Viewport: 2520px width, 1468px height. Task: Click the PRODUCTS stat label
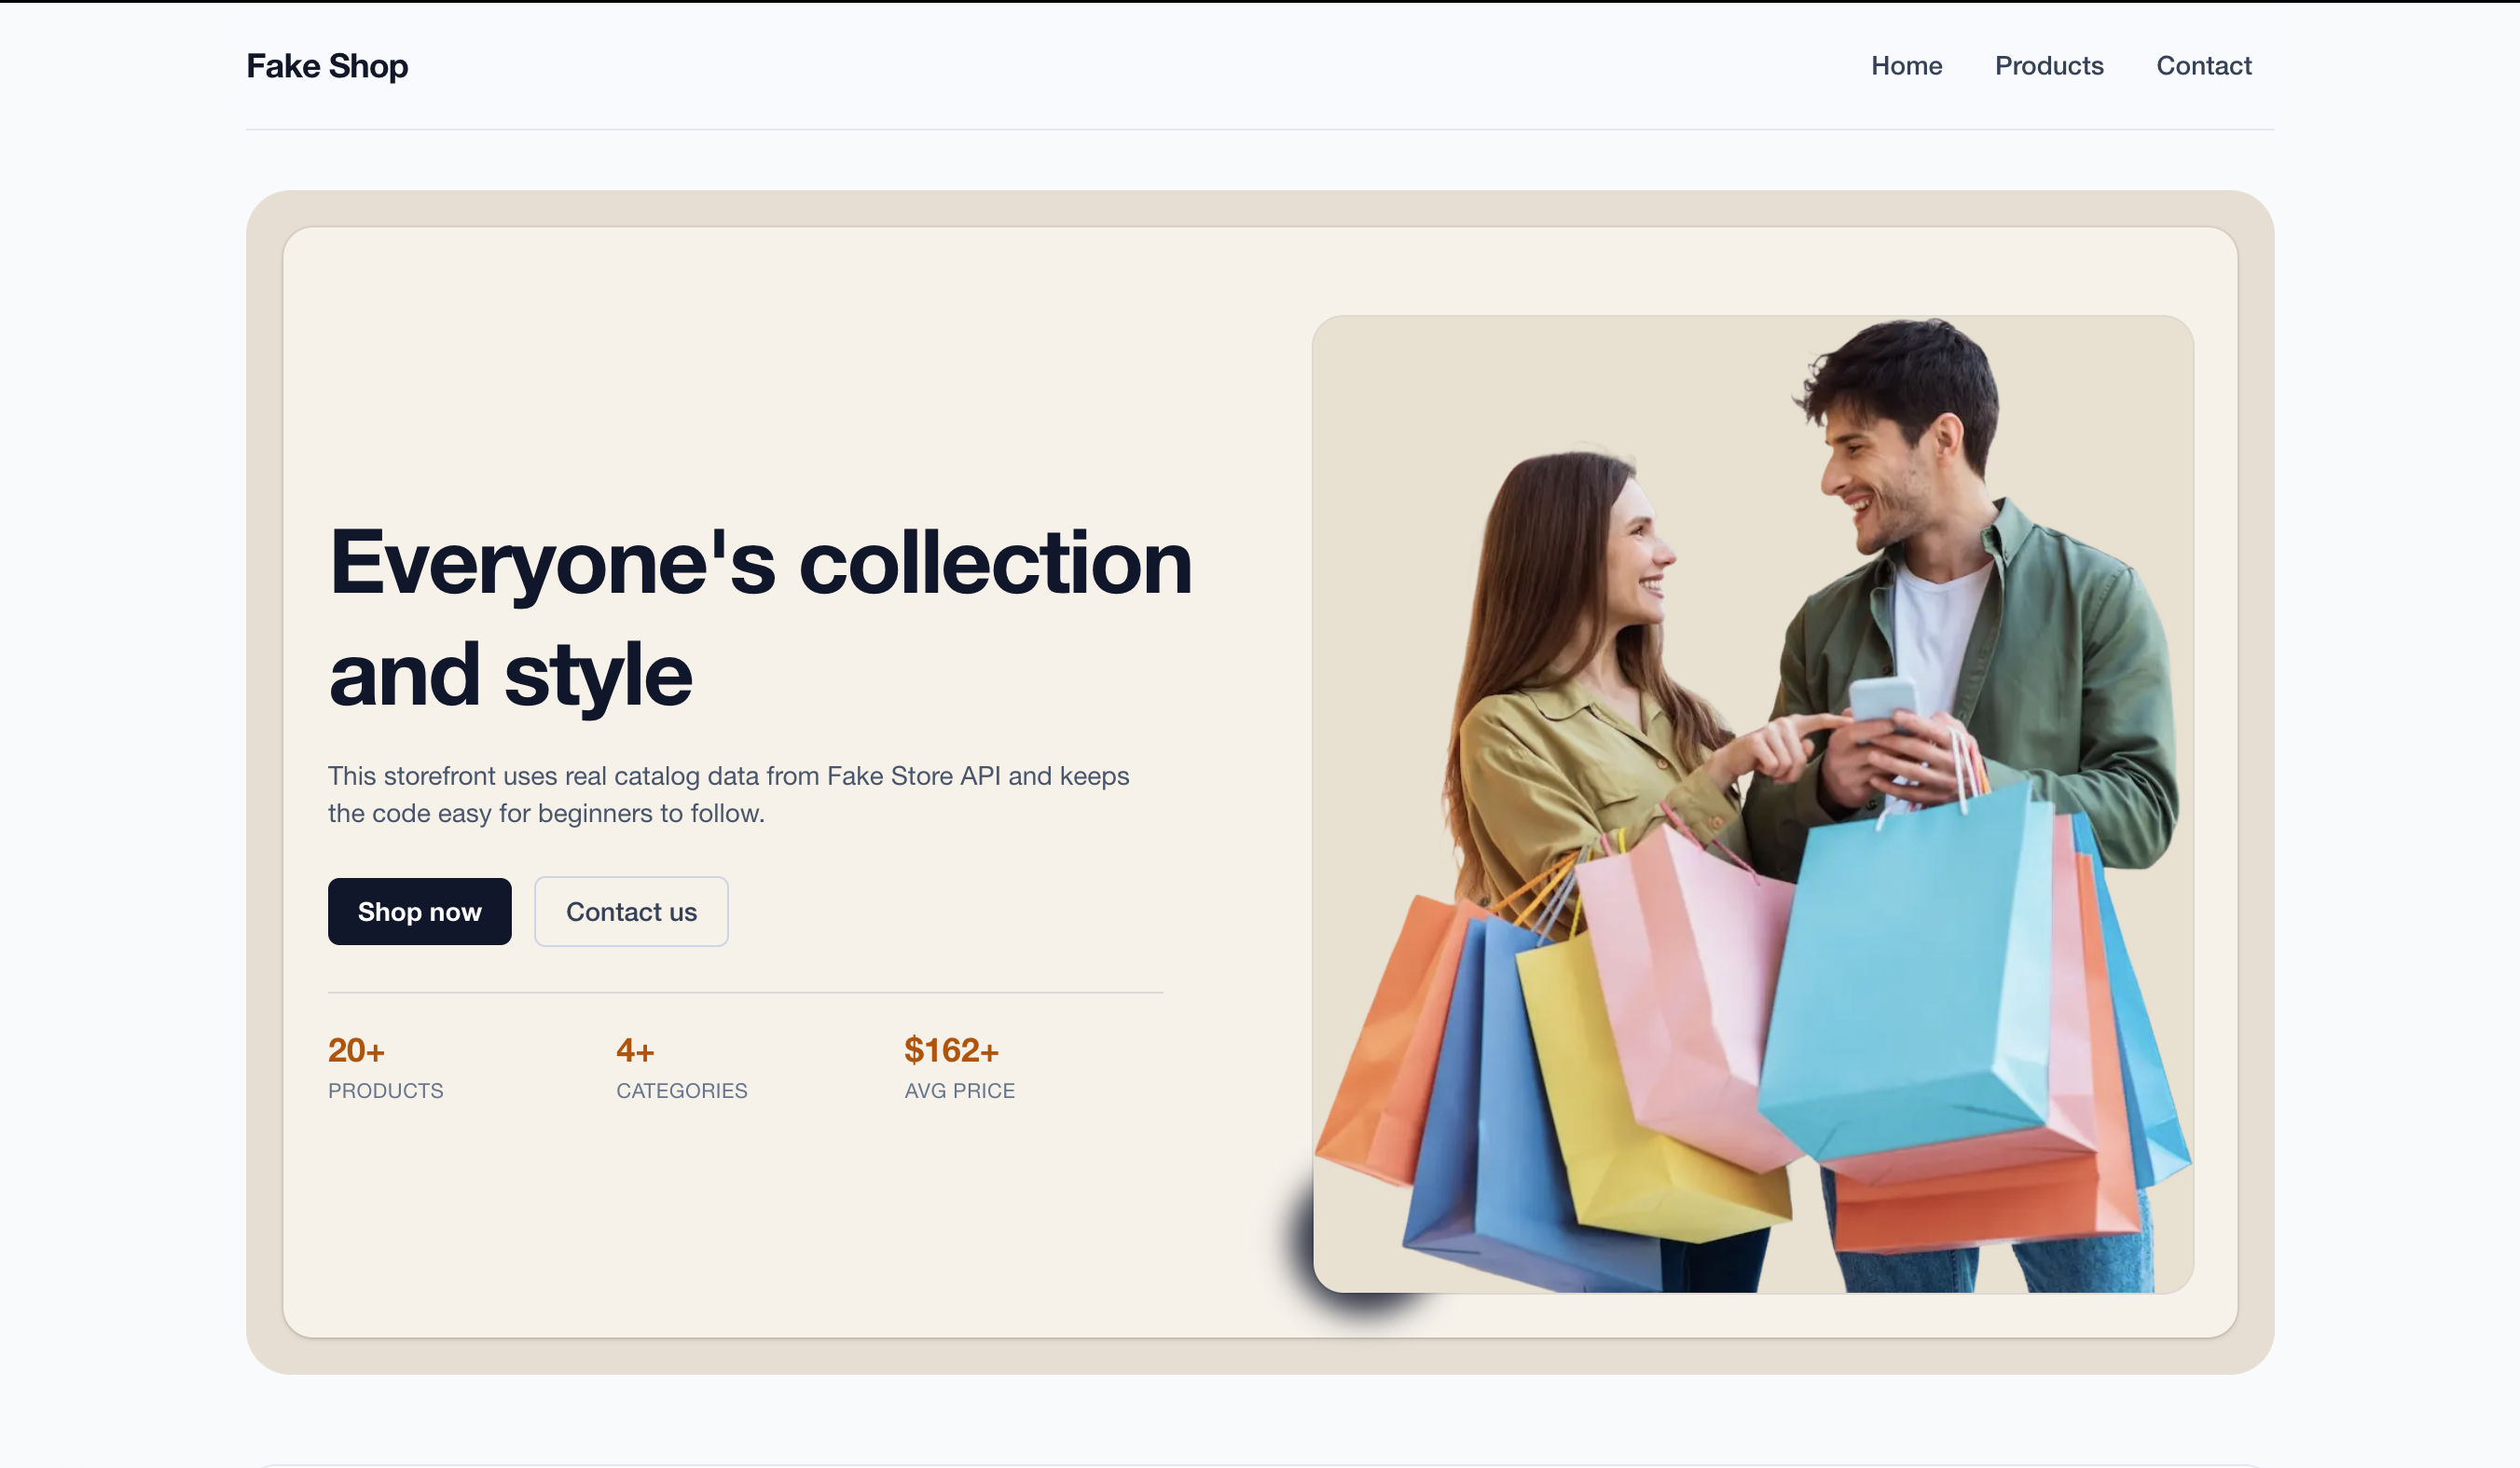coord(385,1090)
